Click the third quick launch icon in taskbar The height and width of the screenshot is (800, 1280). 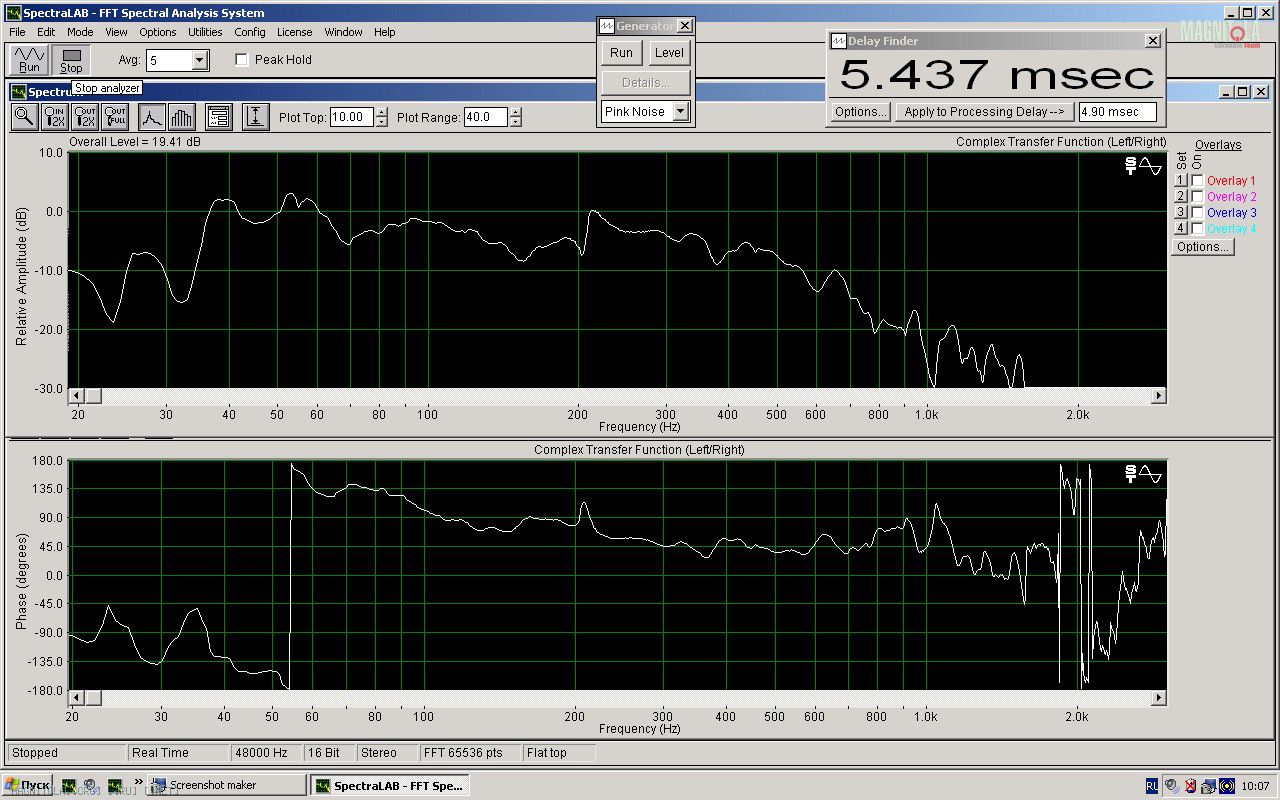(x=115, y=785)
